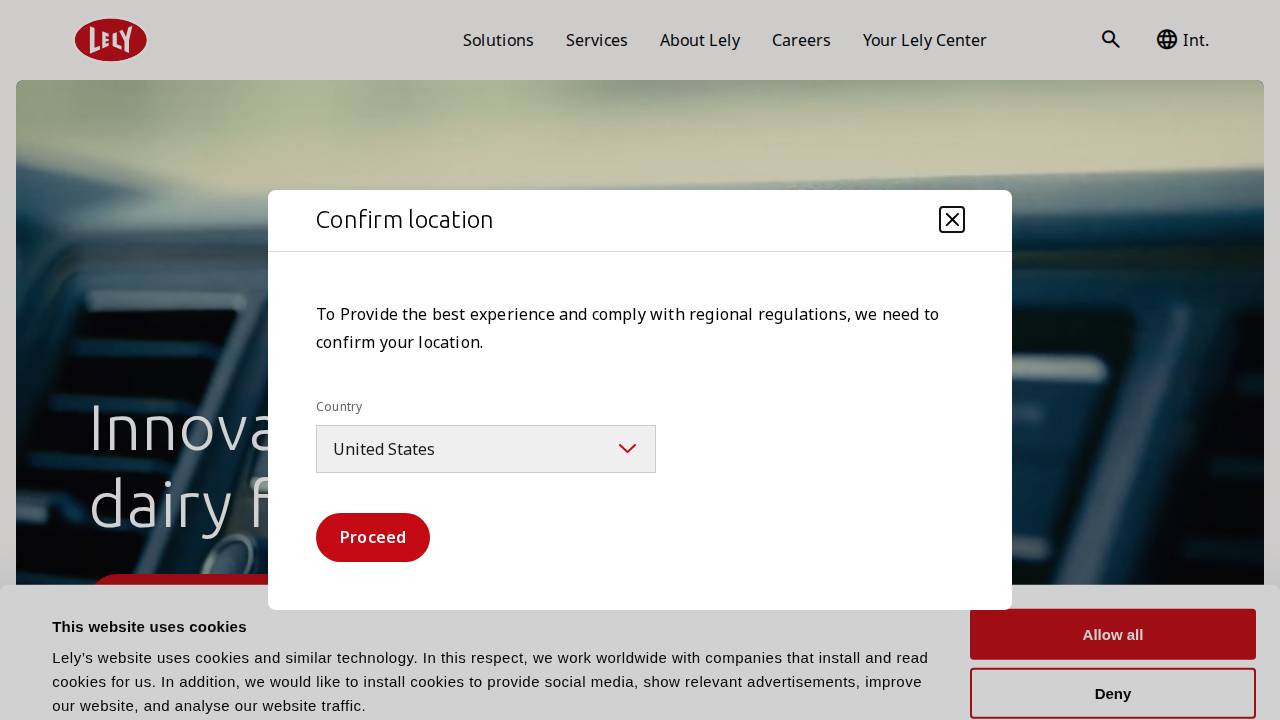Viewport: 1280px width, 720px height.
Task: Click the Lely logo
Action: [110, 40]
